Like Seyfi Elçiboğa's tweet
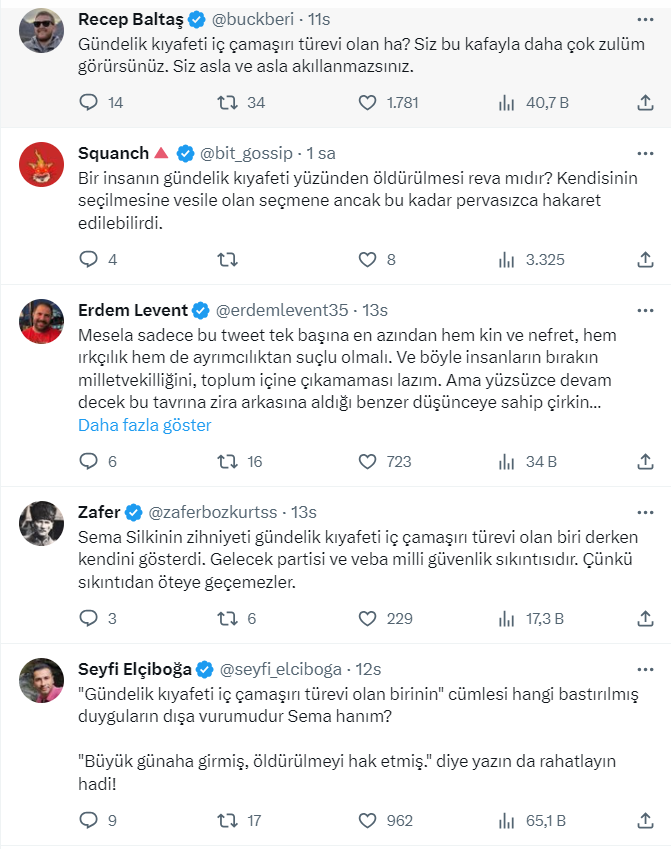The height and width of the screenshot is (849, 671). pyautogui.click(x=368, y=821)
